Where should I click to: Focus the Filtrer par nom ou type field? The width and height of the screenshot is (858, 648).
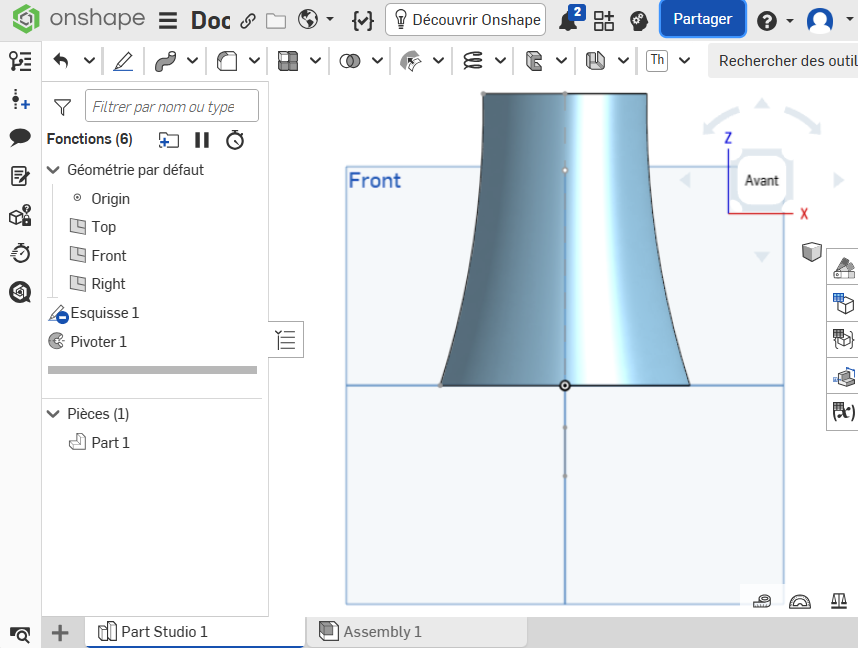click(x=172, y=106)
